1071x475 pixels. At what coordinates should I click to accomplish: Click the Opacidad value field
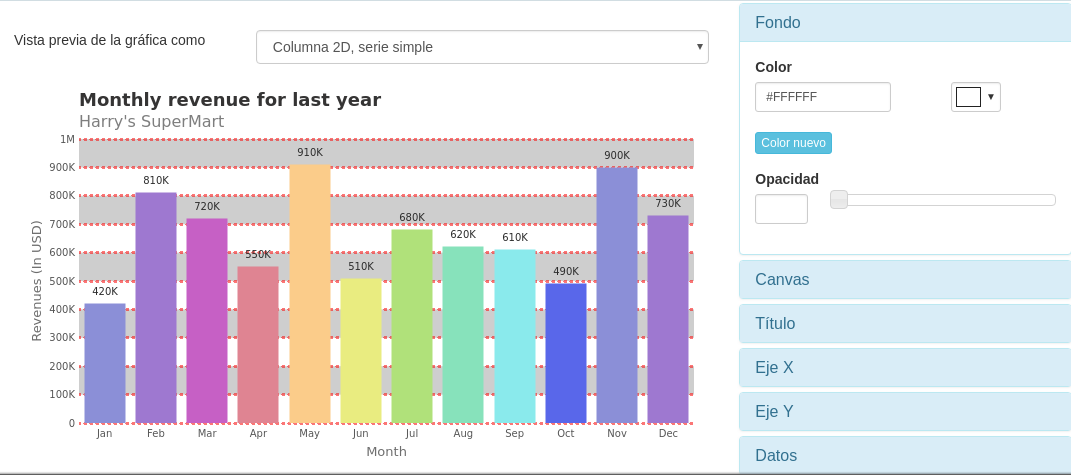(x=781, y=209)
